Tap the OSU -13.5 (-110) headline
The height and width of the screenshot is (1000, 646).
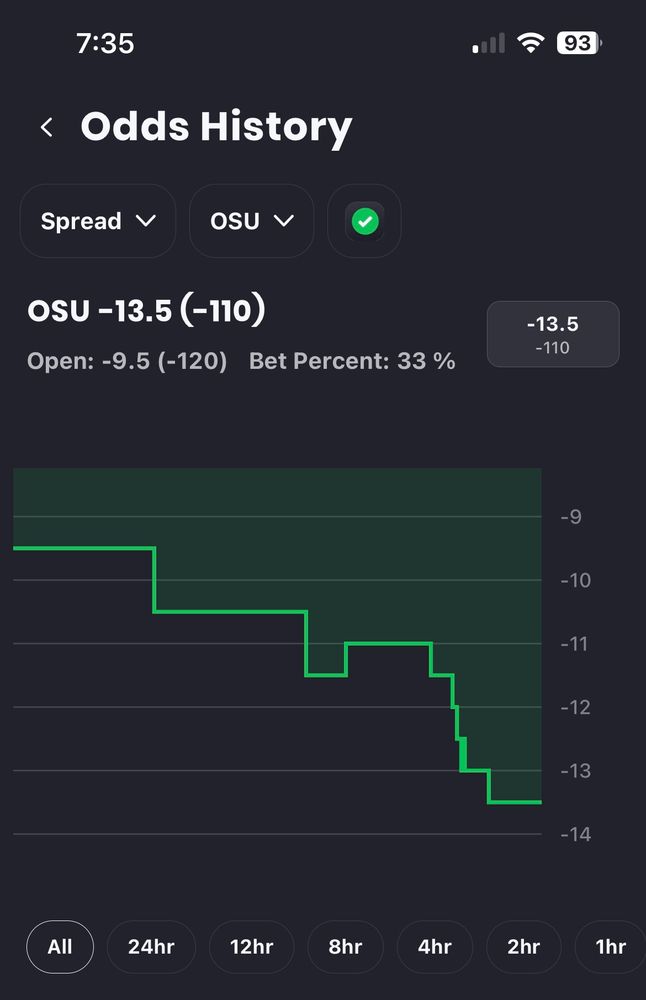(146, 311)
